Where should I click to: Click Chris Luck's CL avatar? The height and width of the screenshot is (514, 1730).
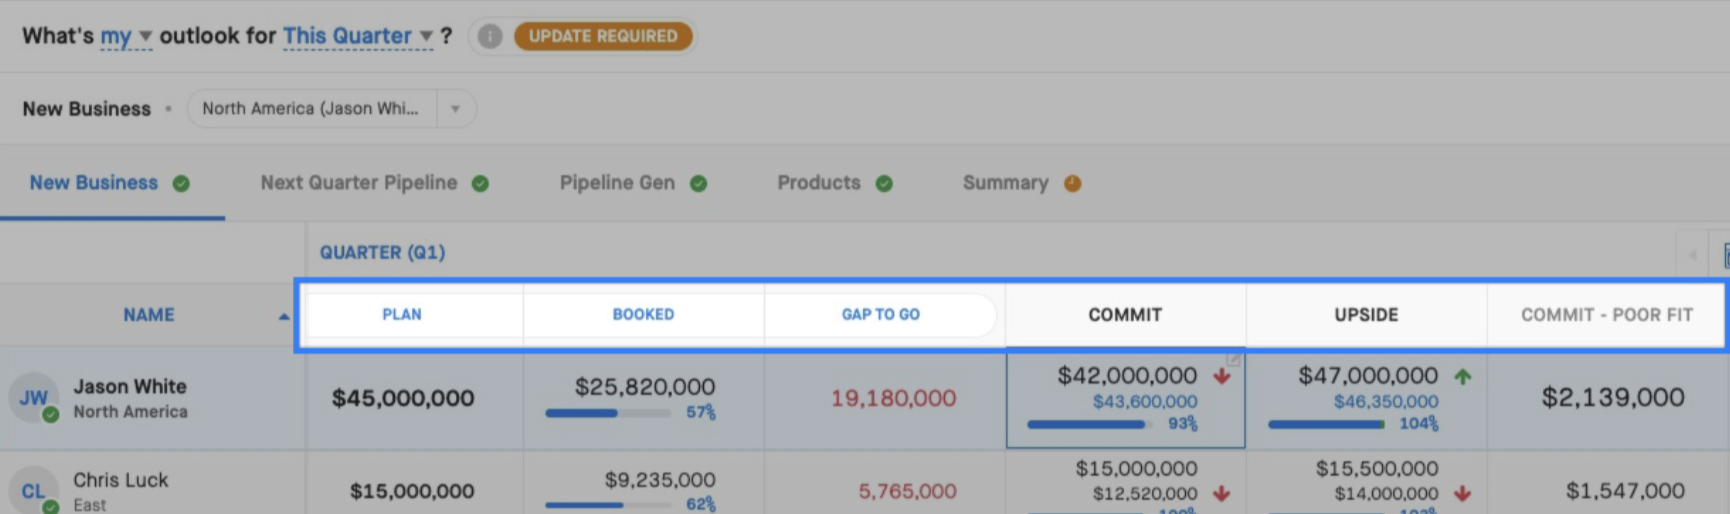(x=34, y=491)
